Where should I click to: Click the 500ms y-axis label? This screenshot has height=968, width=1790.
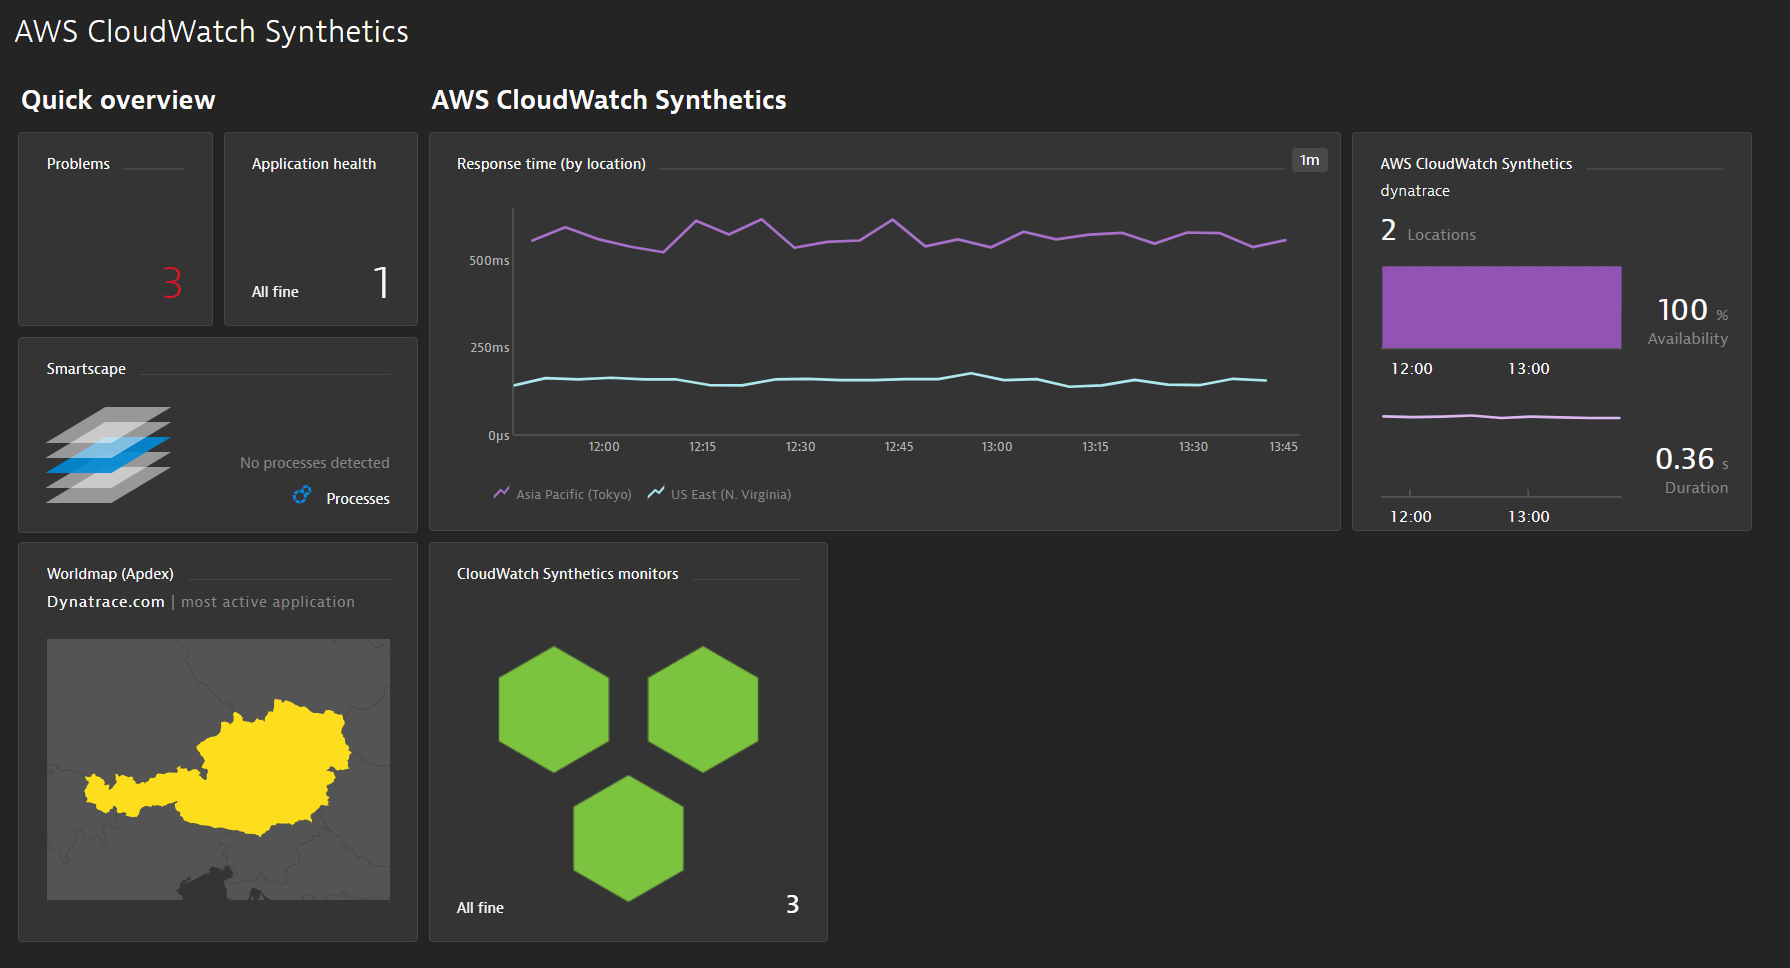click(x=489, y=261)
